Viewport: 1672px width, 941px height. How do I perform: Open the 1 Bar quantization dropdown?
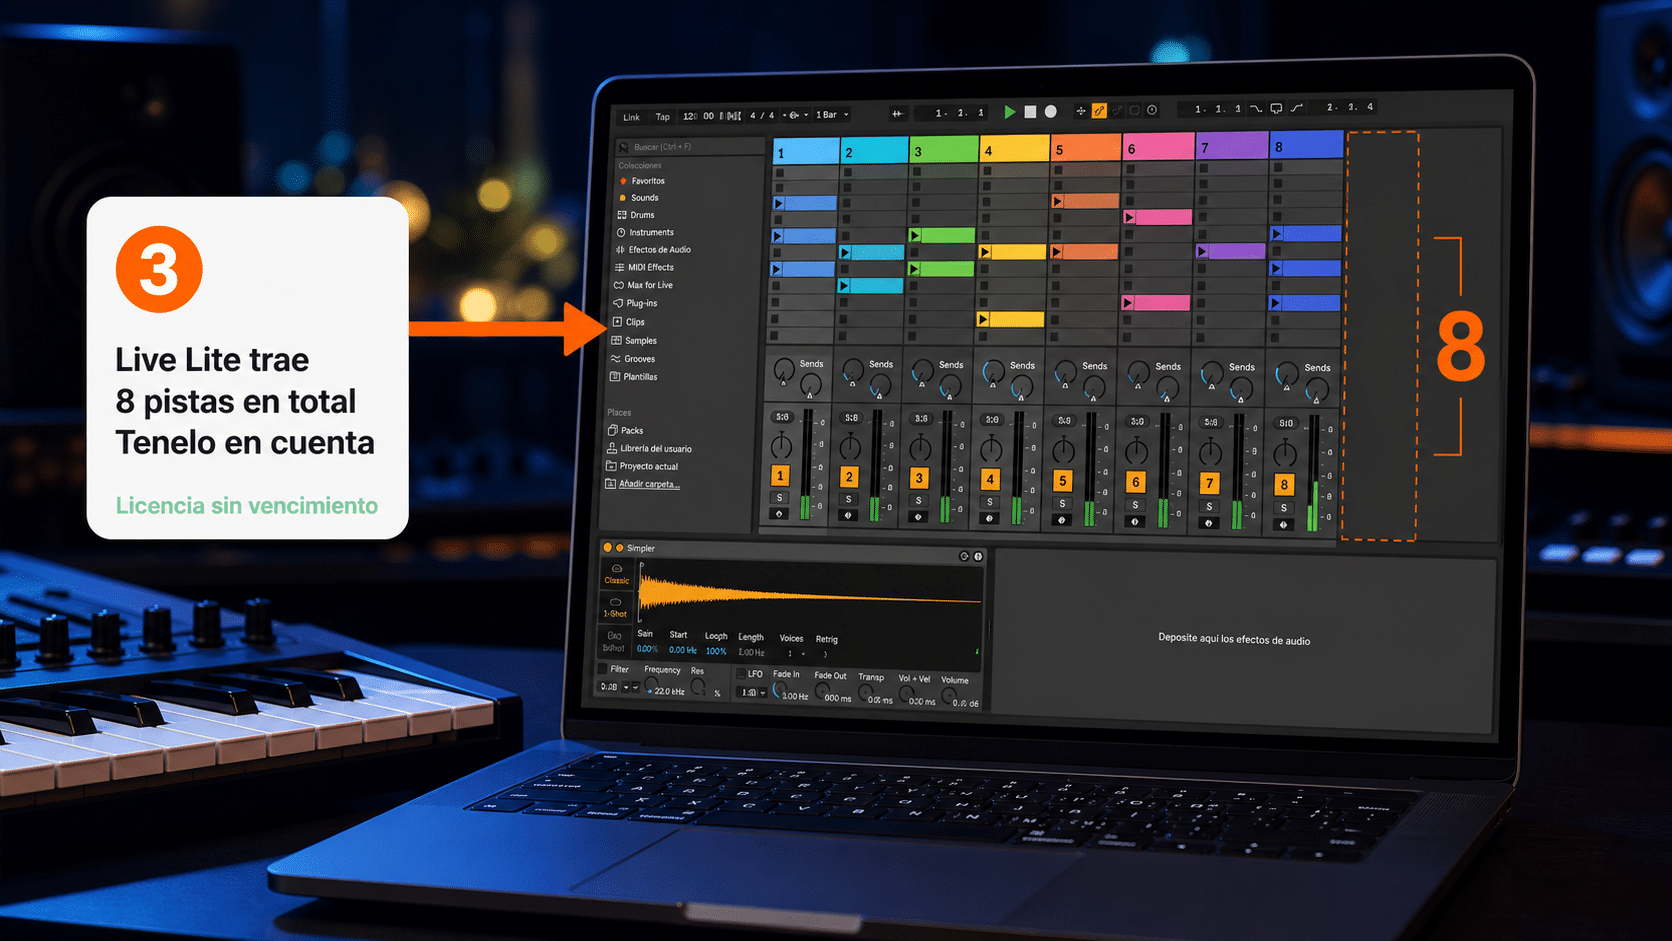point(831,114)
